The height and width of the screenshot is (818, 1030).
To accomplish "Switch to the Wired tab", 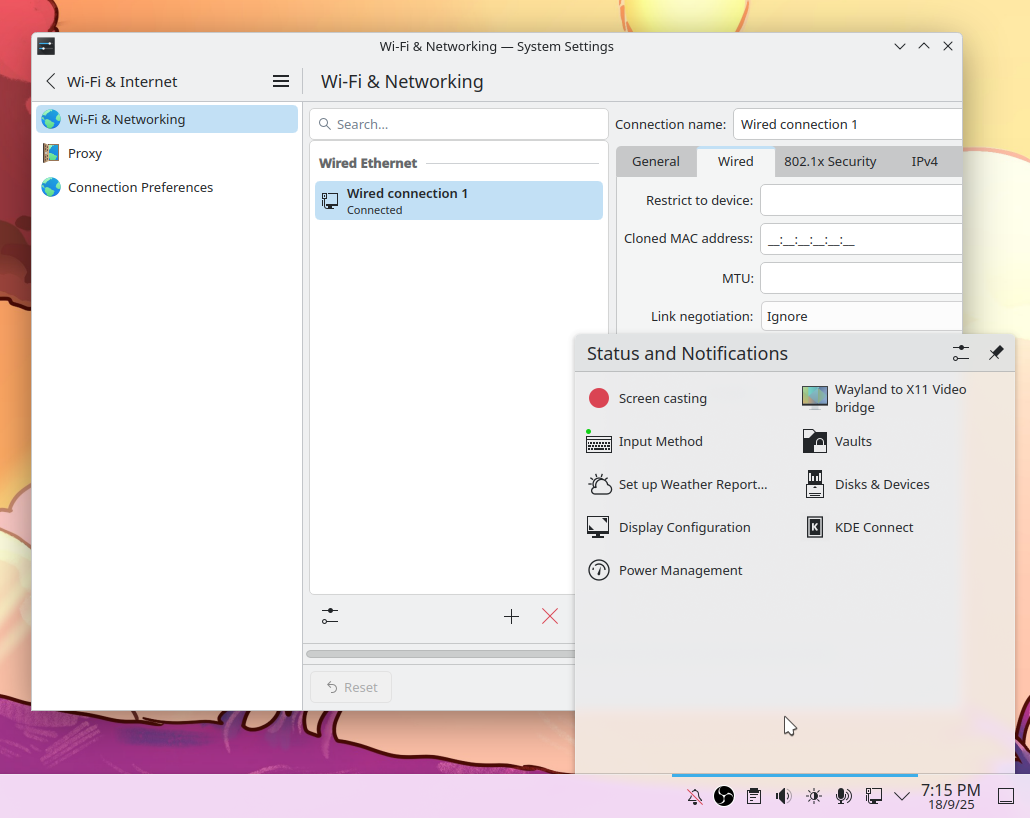I will click(x=735, y=162).
